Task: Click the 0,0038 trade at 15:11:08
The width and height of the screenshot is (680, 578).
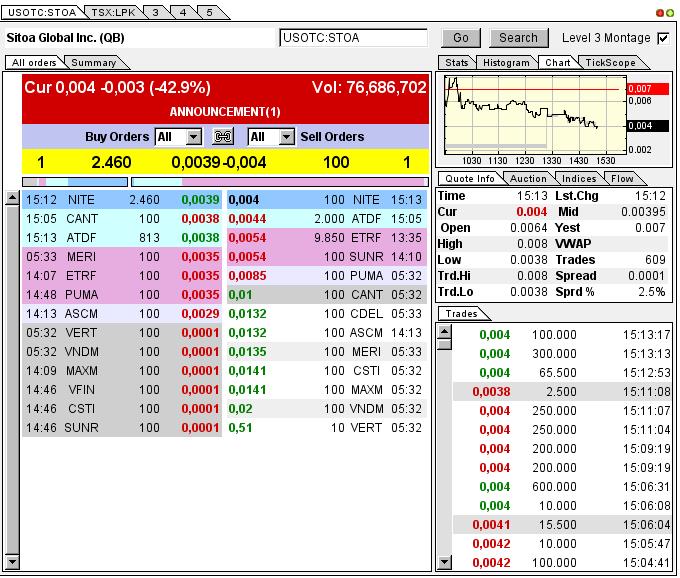Action: tap(562, 392)
